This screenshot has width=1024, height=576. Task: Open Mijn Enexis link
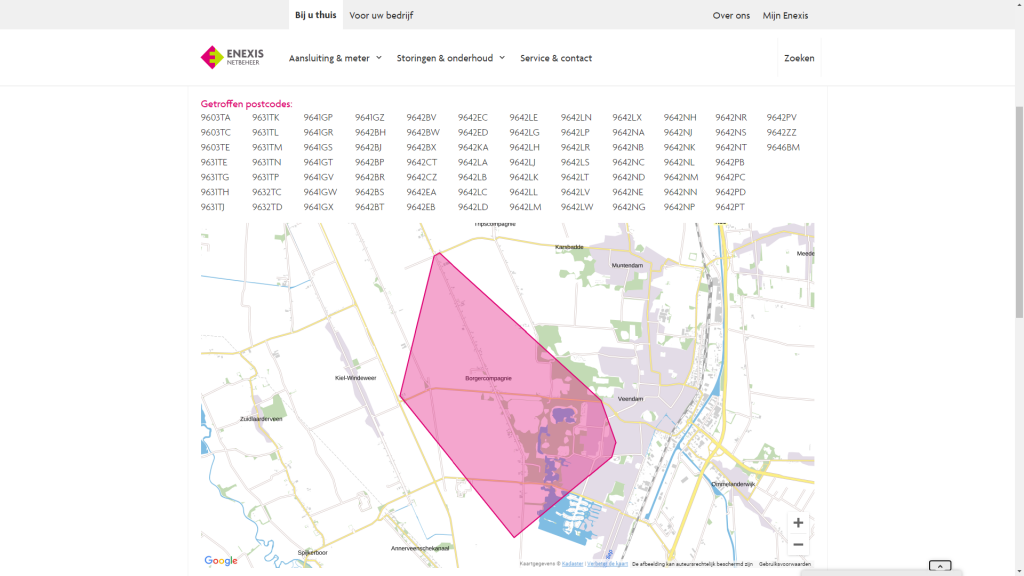point(785,15)
